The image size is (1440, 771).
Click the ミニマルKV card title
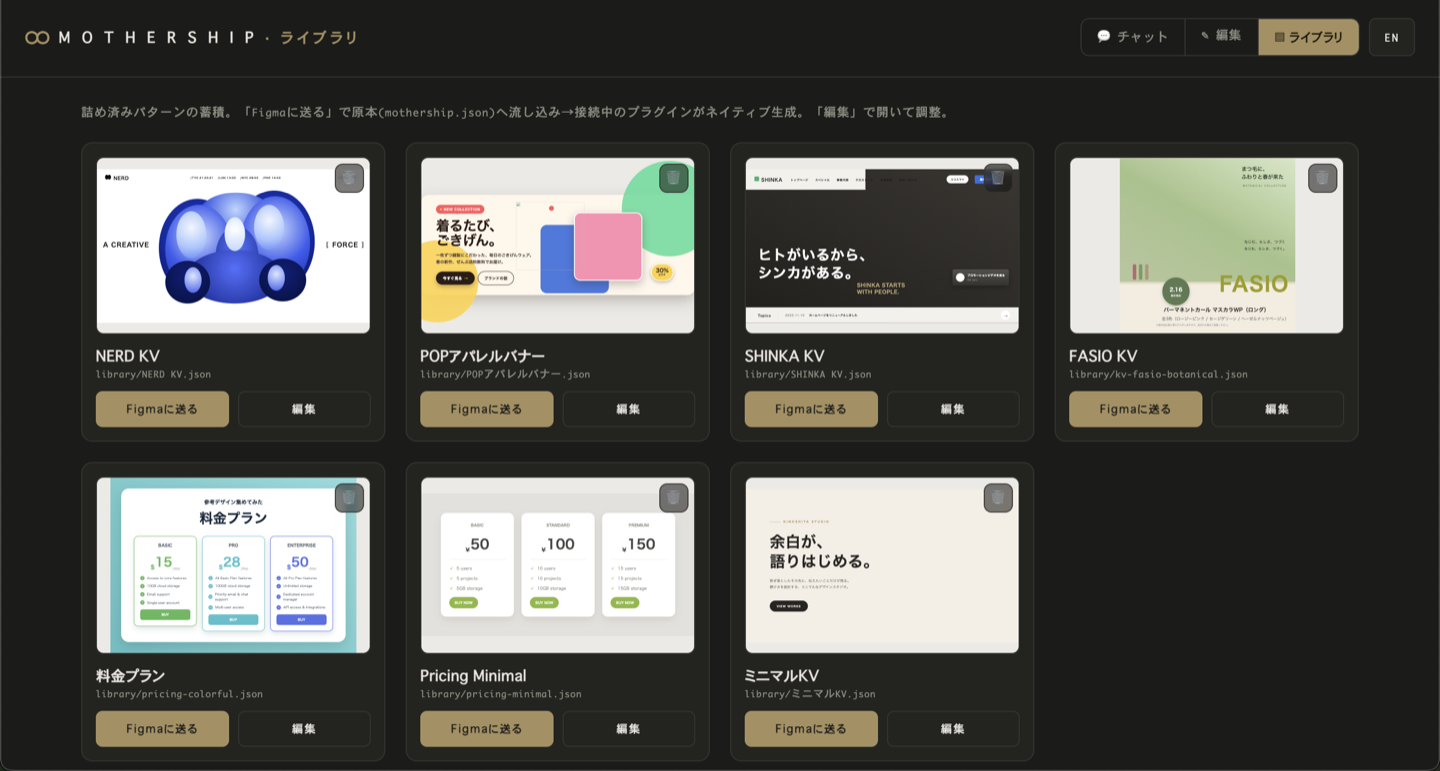tap(782, 676)
